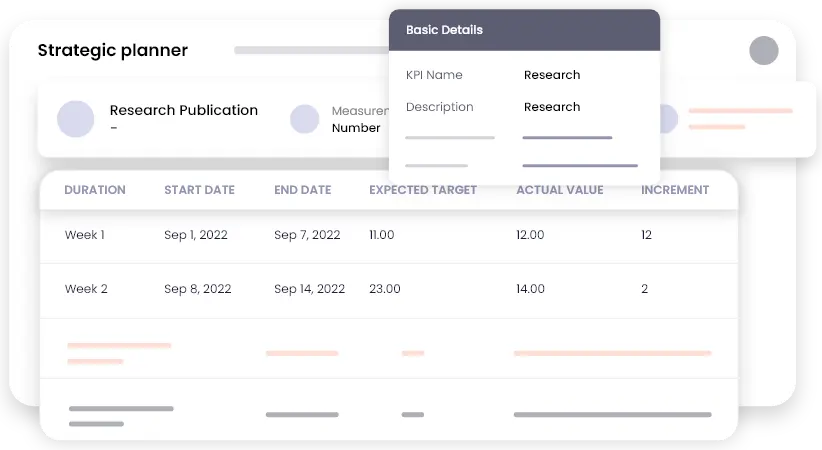Click the Sep 1, 2022 start date
This screenshot has width=822, height=450.
[196, 235]
